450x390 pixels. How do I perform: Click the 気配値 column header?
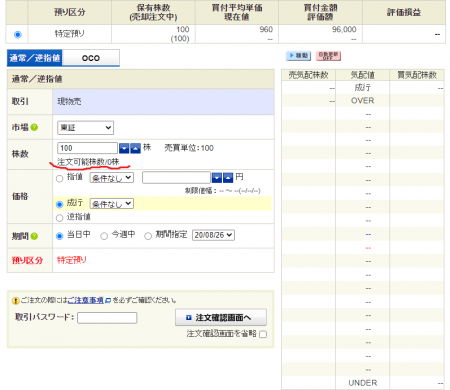point(362,75)
